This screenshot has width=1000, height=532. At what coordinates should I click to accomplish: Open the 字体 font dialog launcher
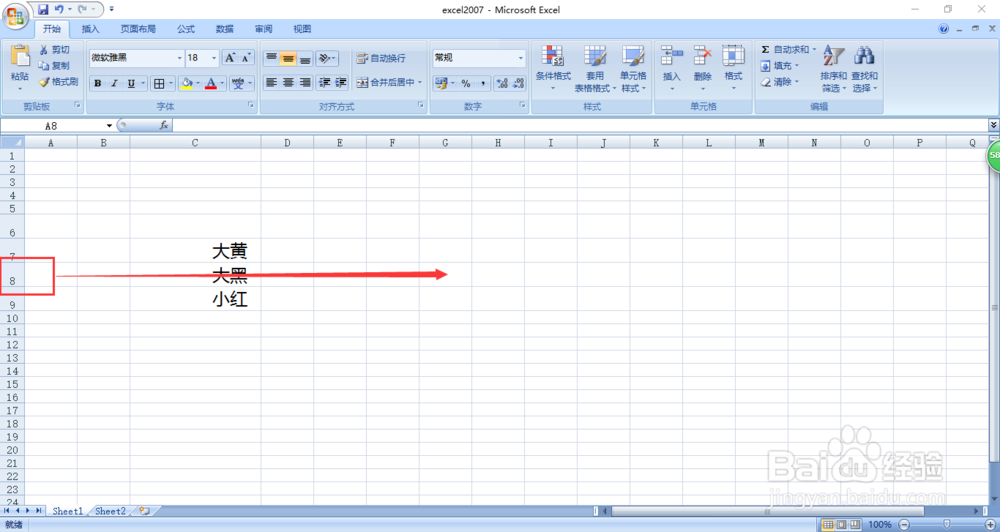point(251,105)
